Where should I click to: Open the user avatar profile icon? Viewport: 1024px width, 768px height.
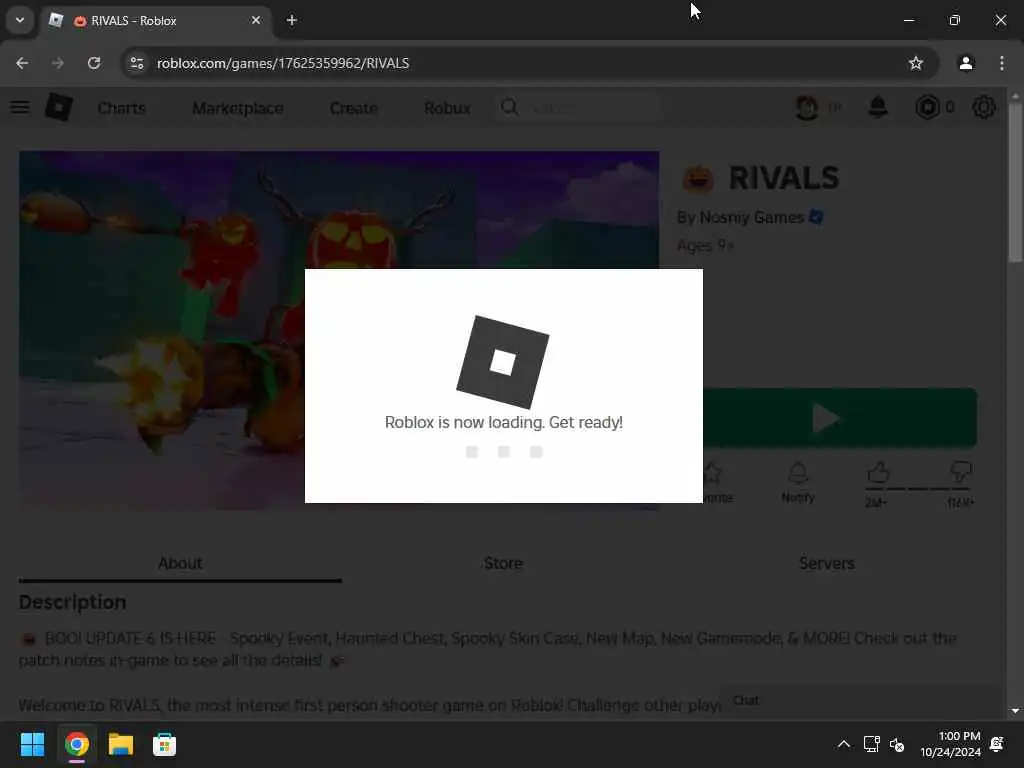coord(807,107)
